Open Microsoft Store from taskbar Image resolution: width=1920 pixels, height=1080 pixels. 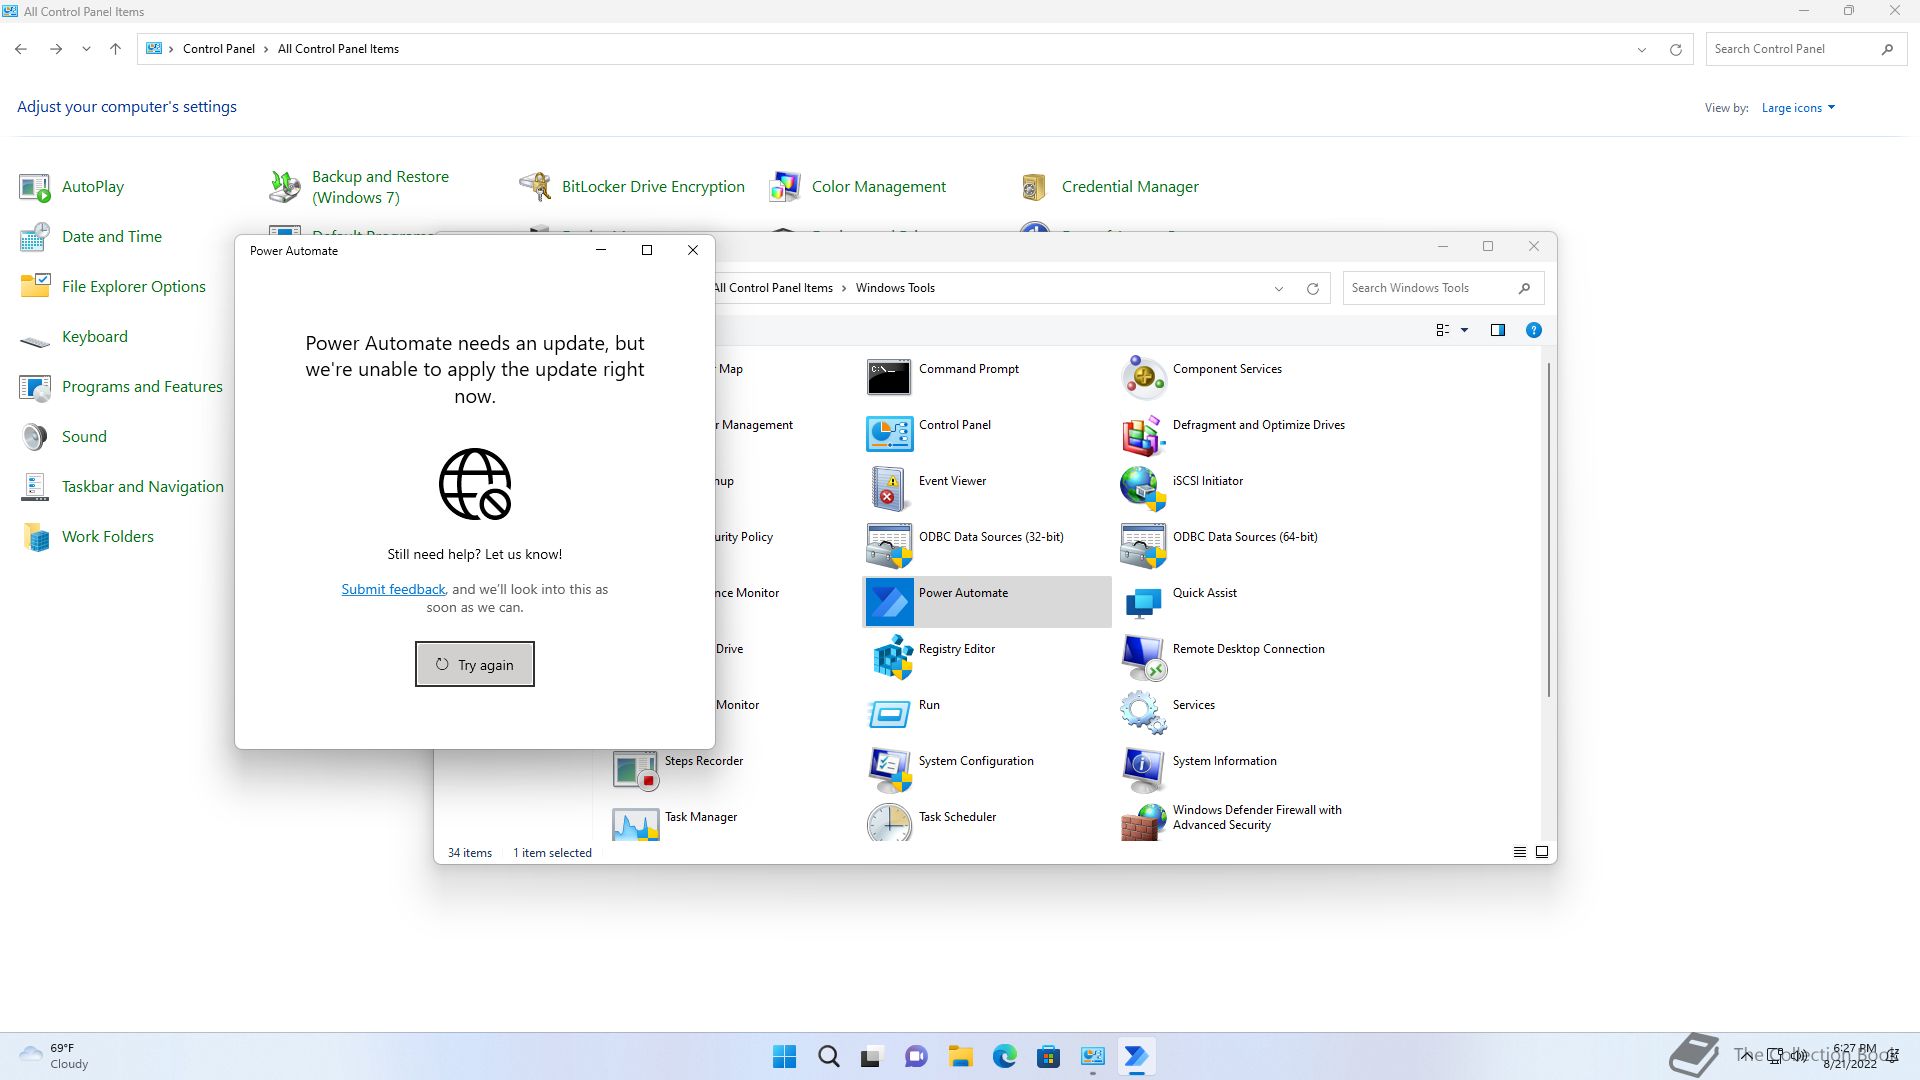pos(1048,1056)
